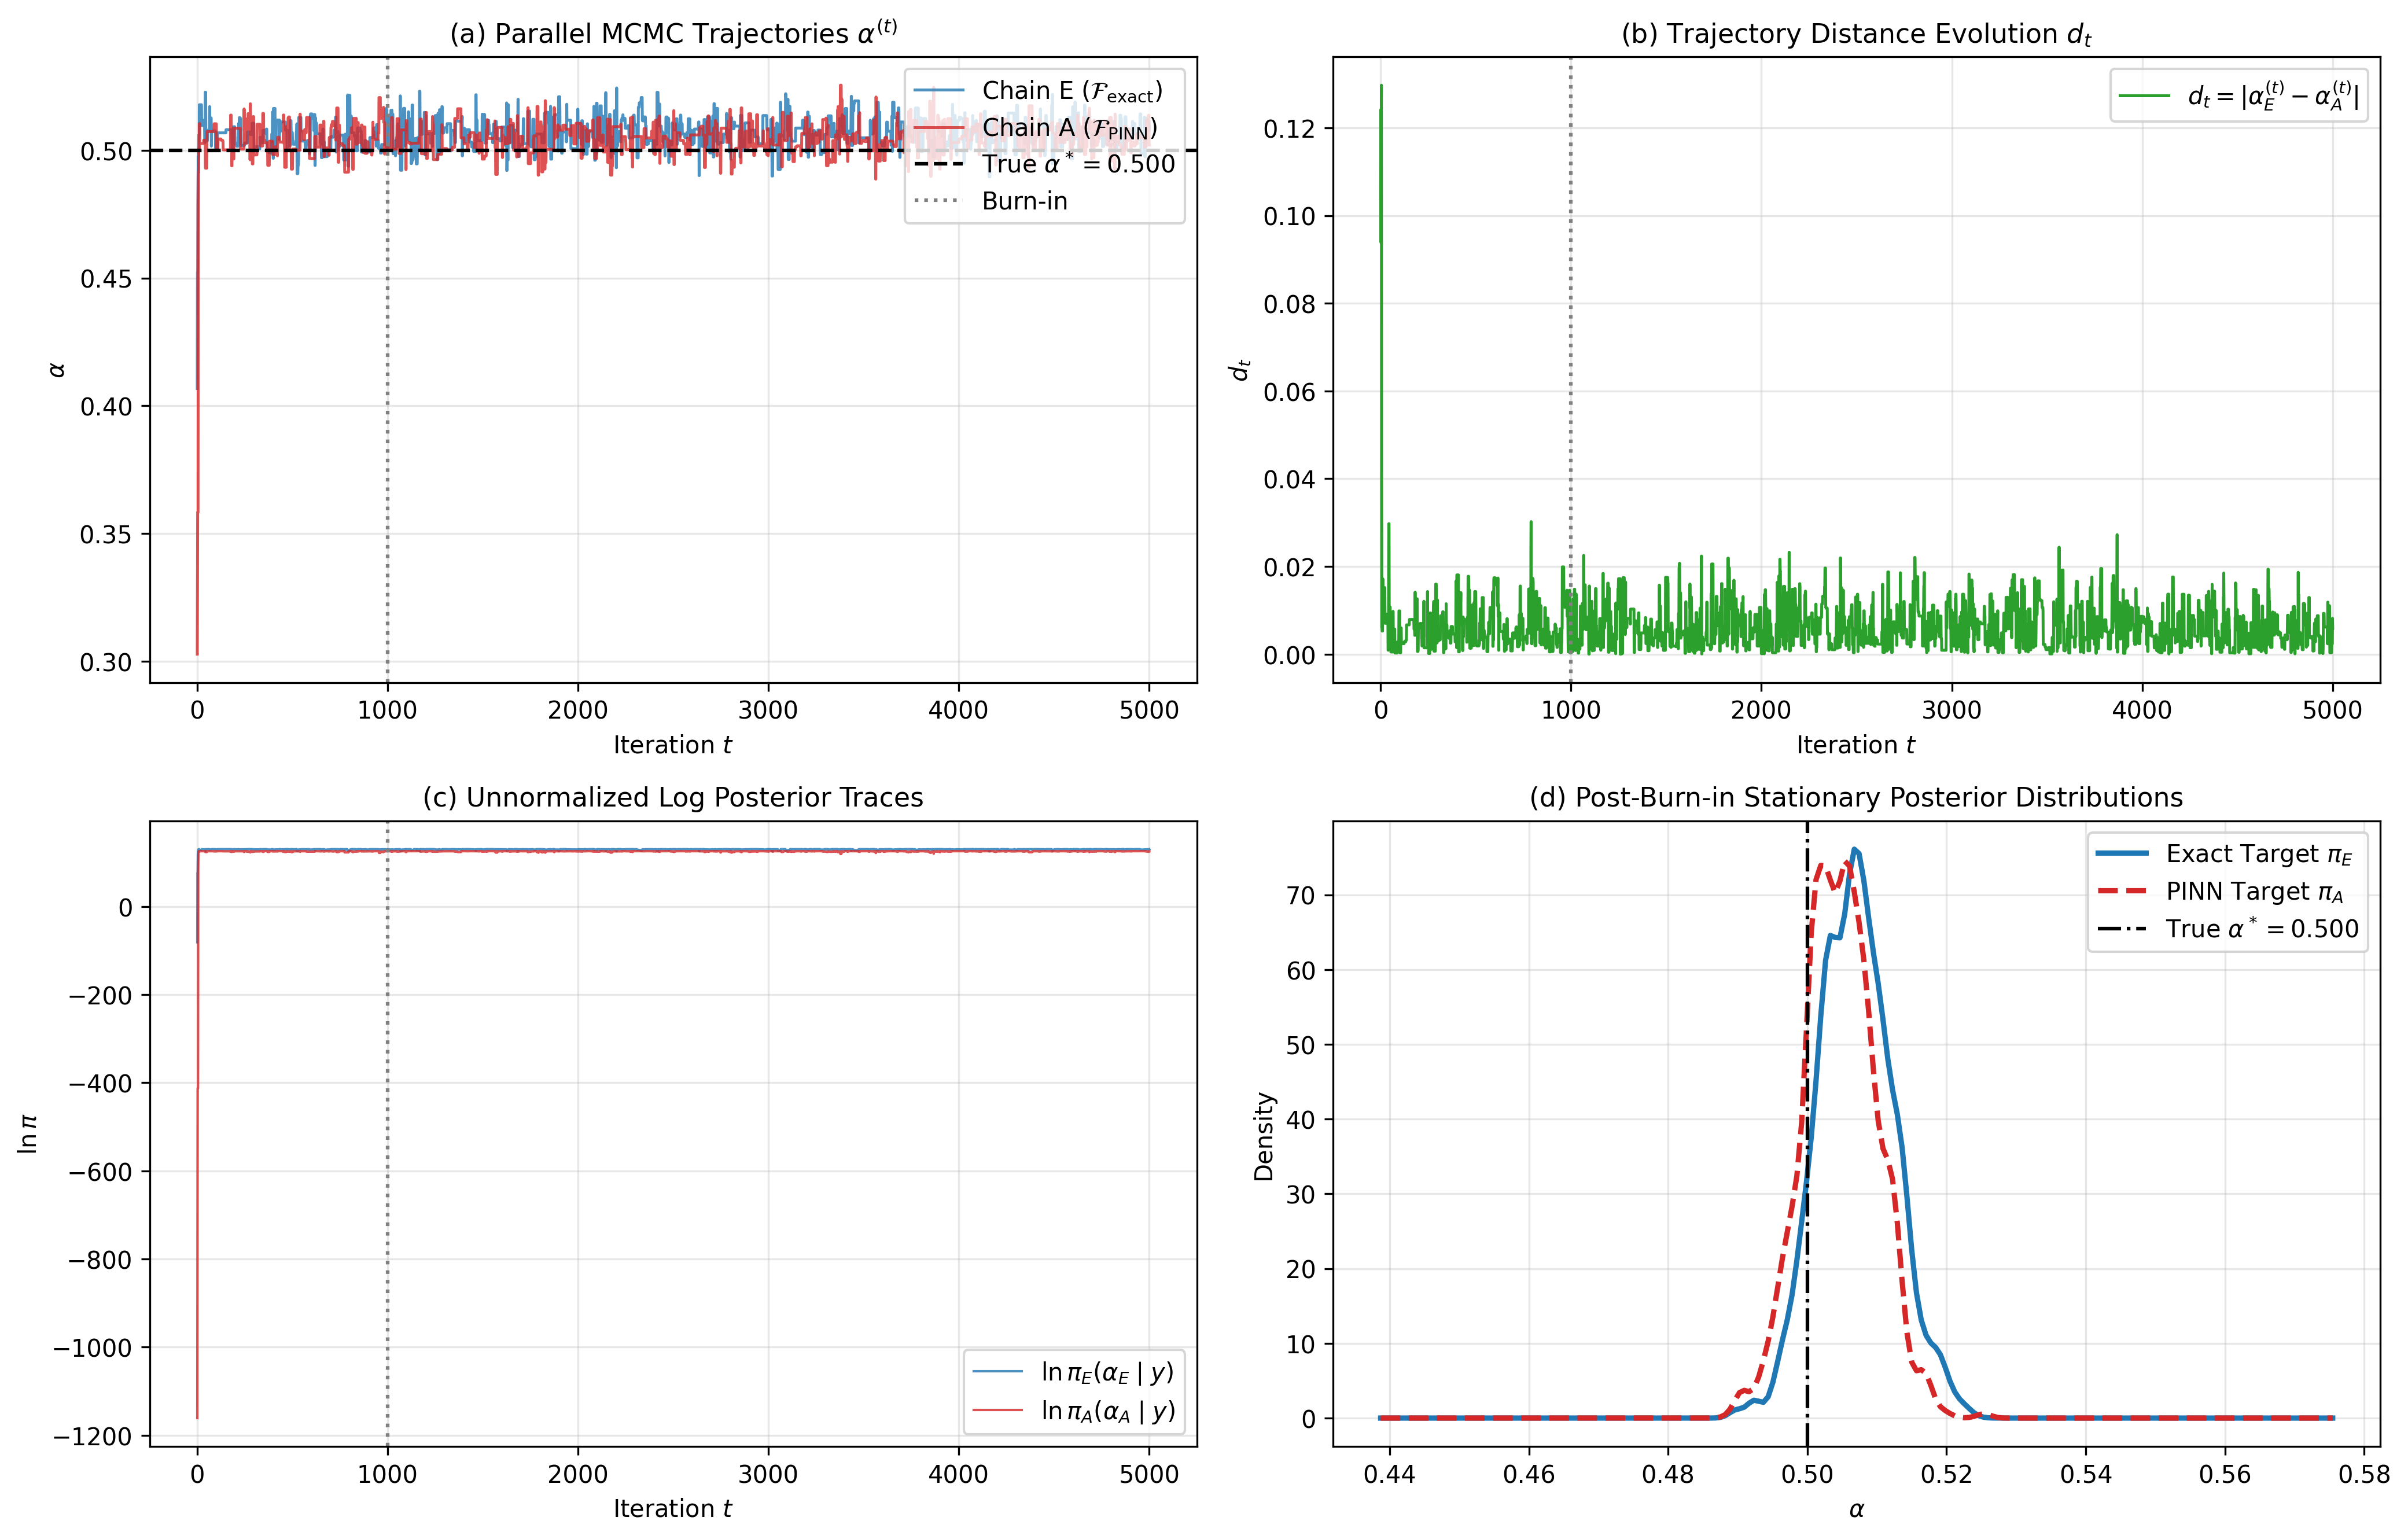The image size is (2408, 1539).
Task: Click y-tick '0.30' in plot (a)
Action: 106,662
